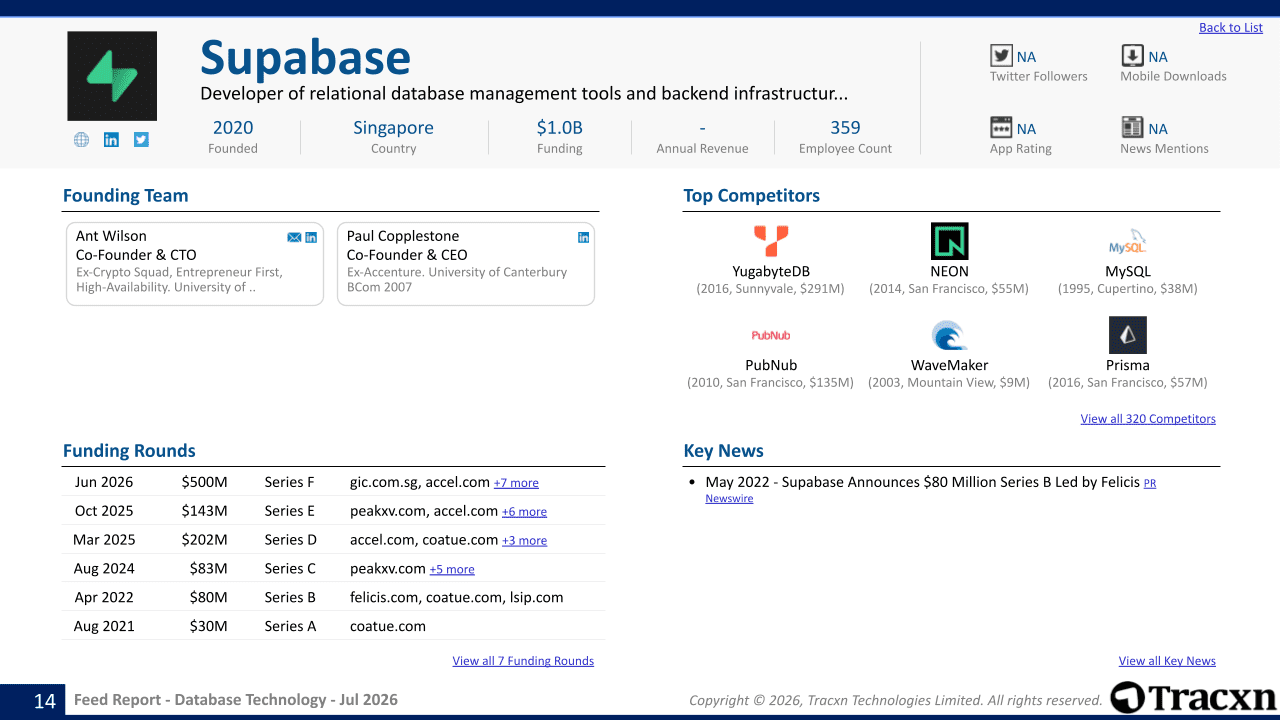This screenshot has width=1280, height=720.
Task: Select the MySQL competitor logo
Action: (x=1128, y=243)
